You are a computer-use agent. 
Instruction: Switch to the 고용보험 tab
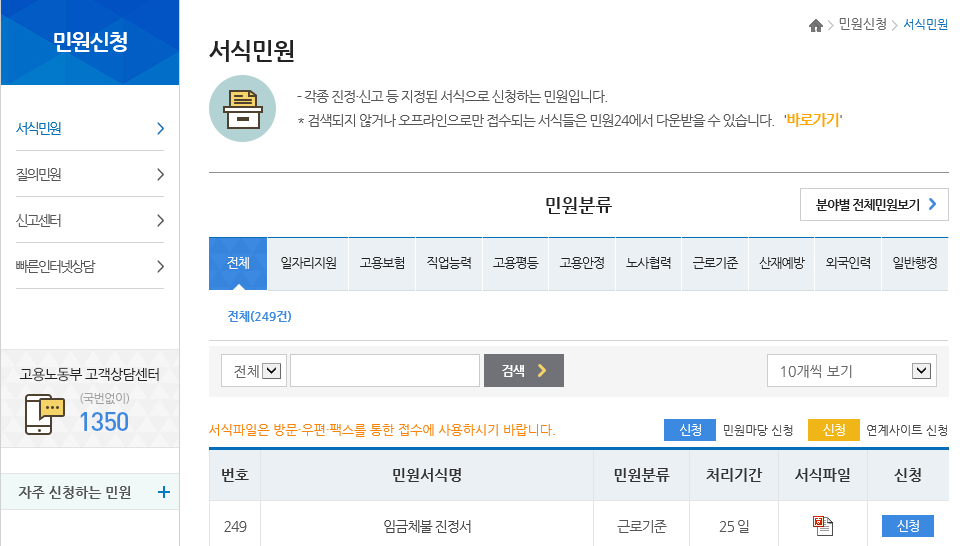(382, 264)
